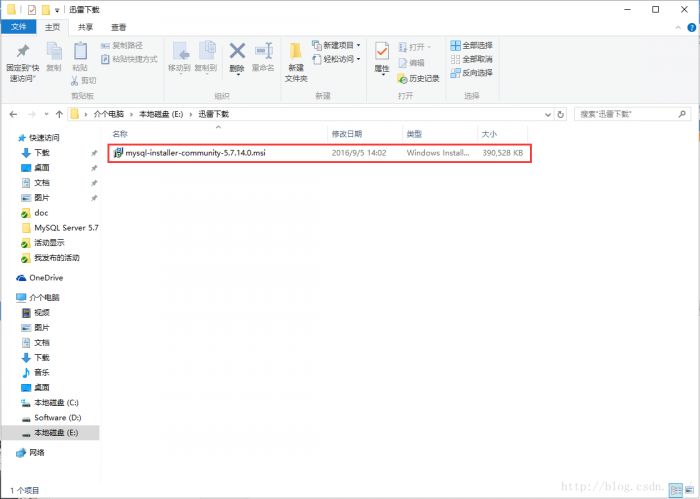Click the ribbon Open button
Viewport: 700px width, 499px height.
pyautogui.click(x=414, y=47)
